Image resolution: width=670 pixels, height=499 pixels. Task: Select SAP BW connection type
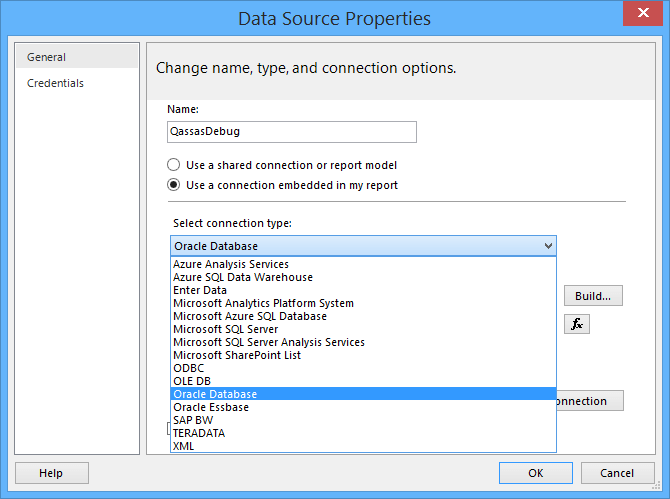pos(364,420)
